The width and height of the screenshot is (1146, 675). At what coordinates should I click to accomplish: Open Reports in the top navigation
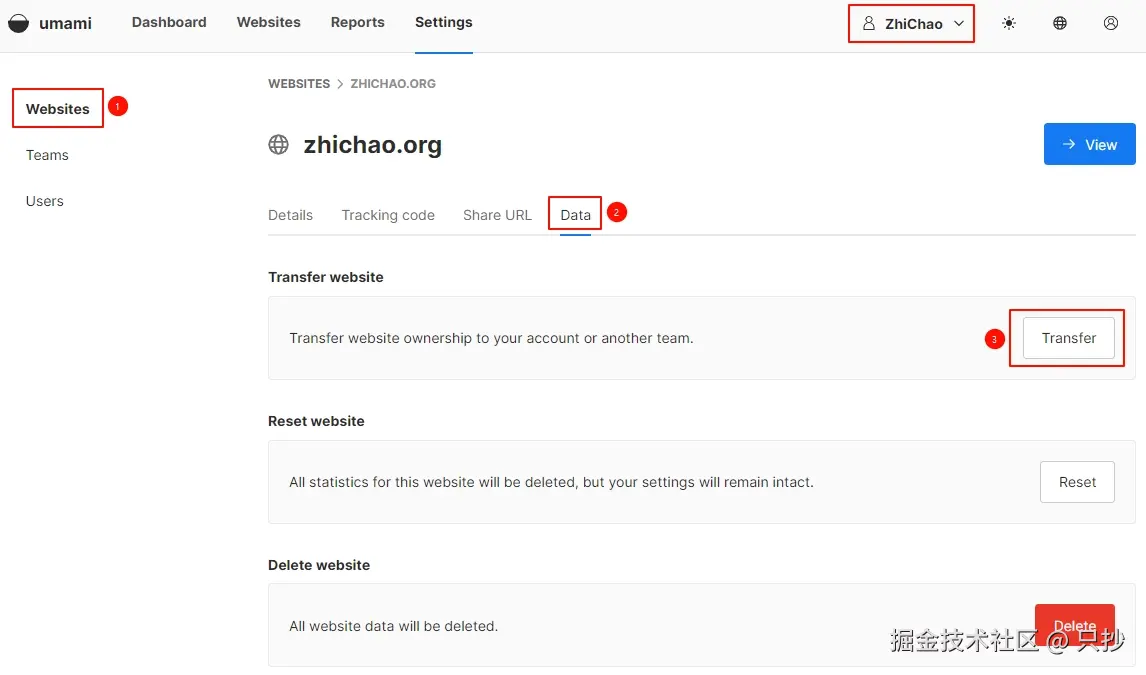click(x=357, y=22)
